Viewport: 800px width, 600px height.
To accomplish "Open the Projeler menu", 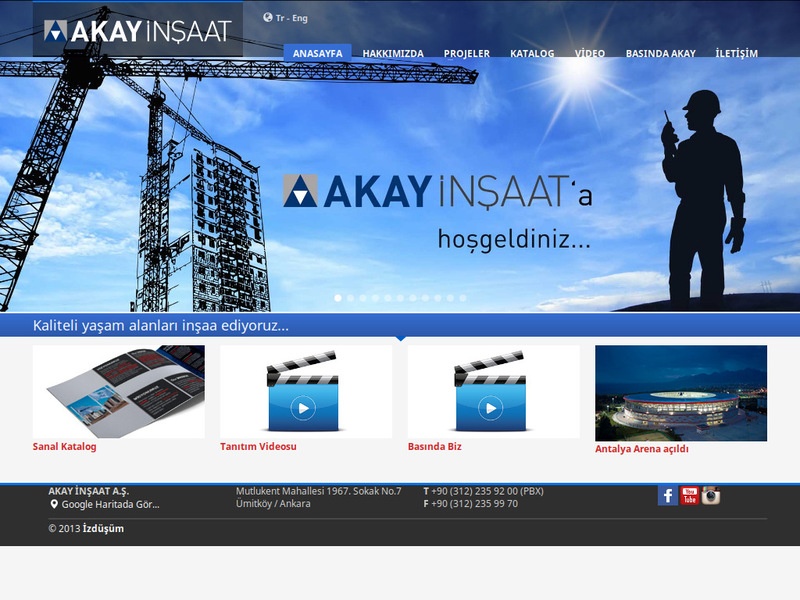I will pyautogui.click(x=466, y=53).
